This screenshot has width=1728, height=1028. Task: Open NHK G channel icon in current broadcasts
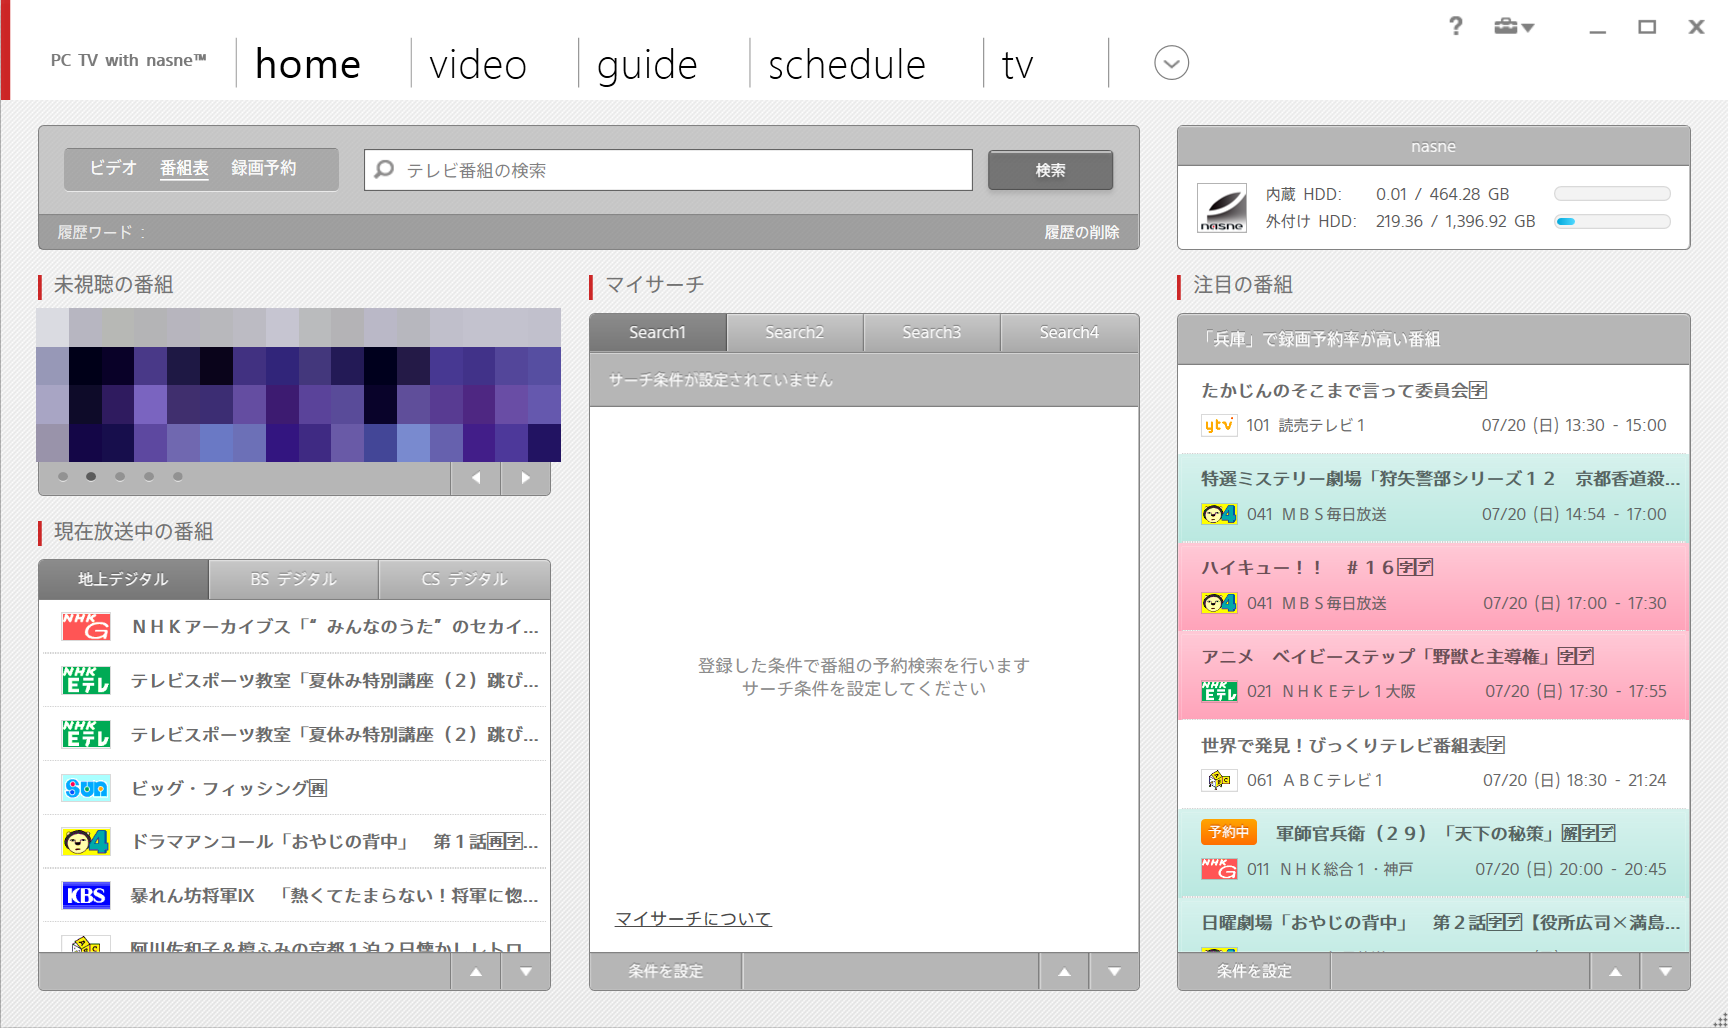pyautogui.click(x=86, y=627)
